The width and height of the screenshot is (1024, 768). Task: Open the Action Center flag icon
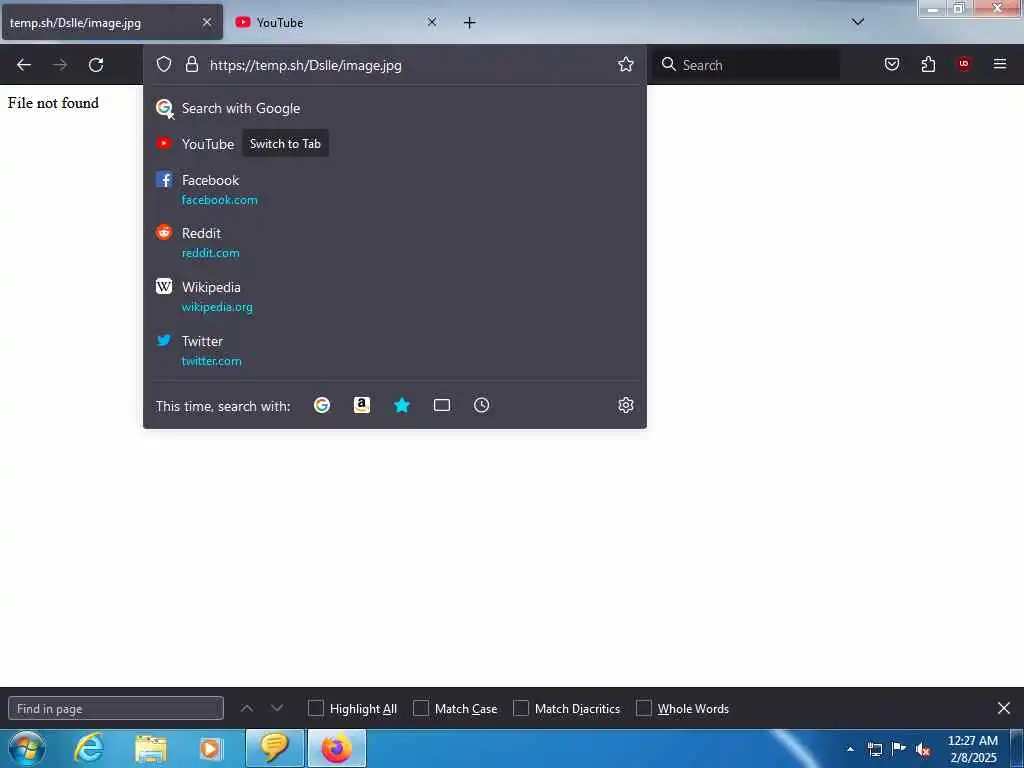pos(899,749)
